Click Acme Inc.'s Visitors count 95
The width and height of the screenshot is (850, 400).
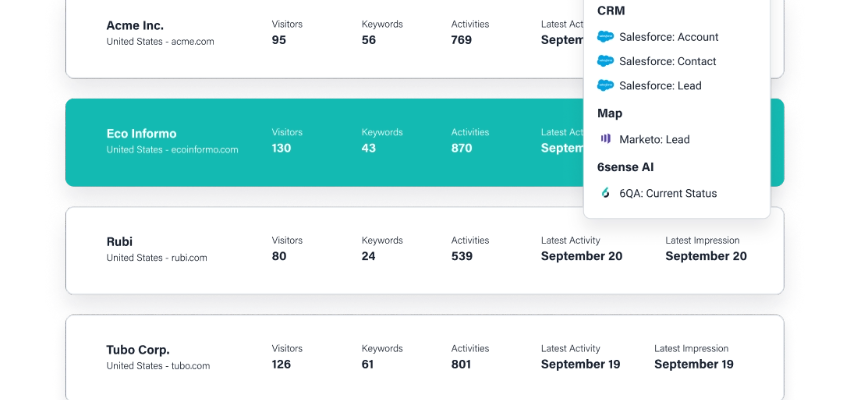point(279,40)
